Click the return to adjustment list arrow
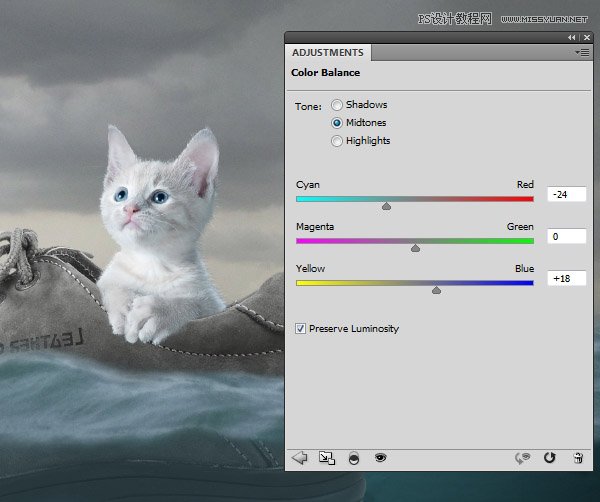Screen dimensions: 600x502 [x=298, y=457]
